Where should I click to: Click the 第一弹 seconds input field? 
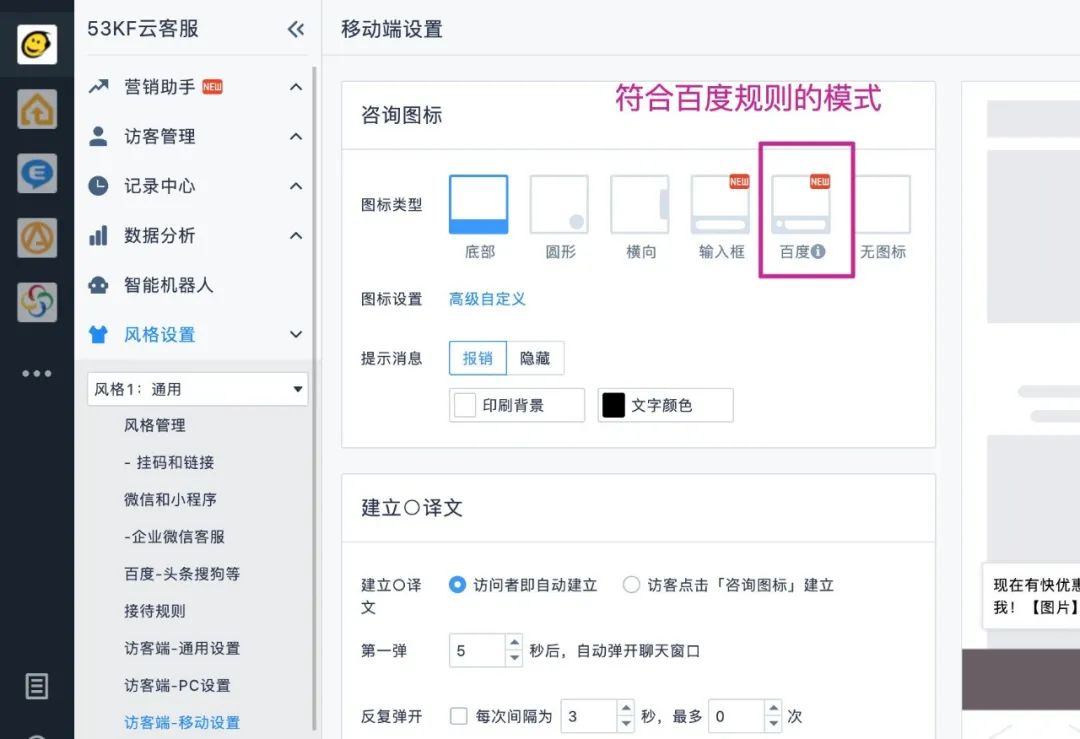tap(478, 651)
